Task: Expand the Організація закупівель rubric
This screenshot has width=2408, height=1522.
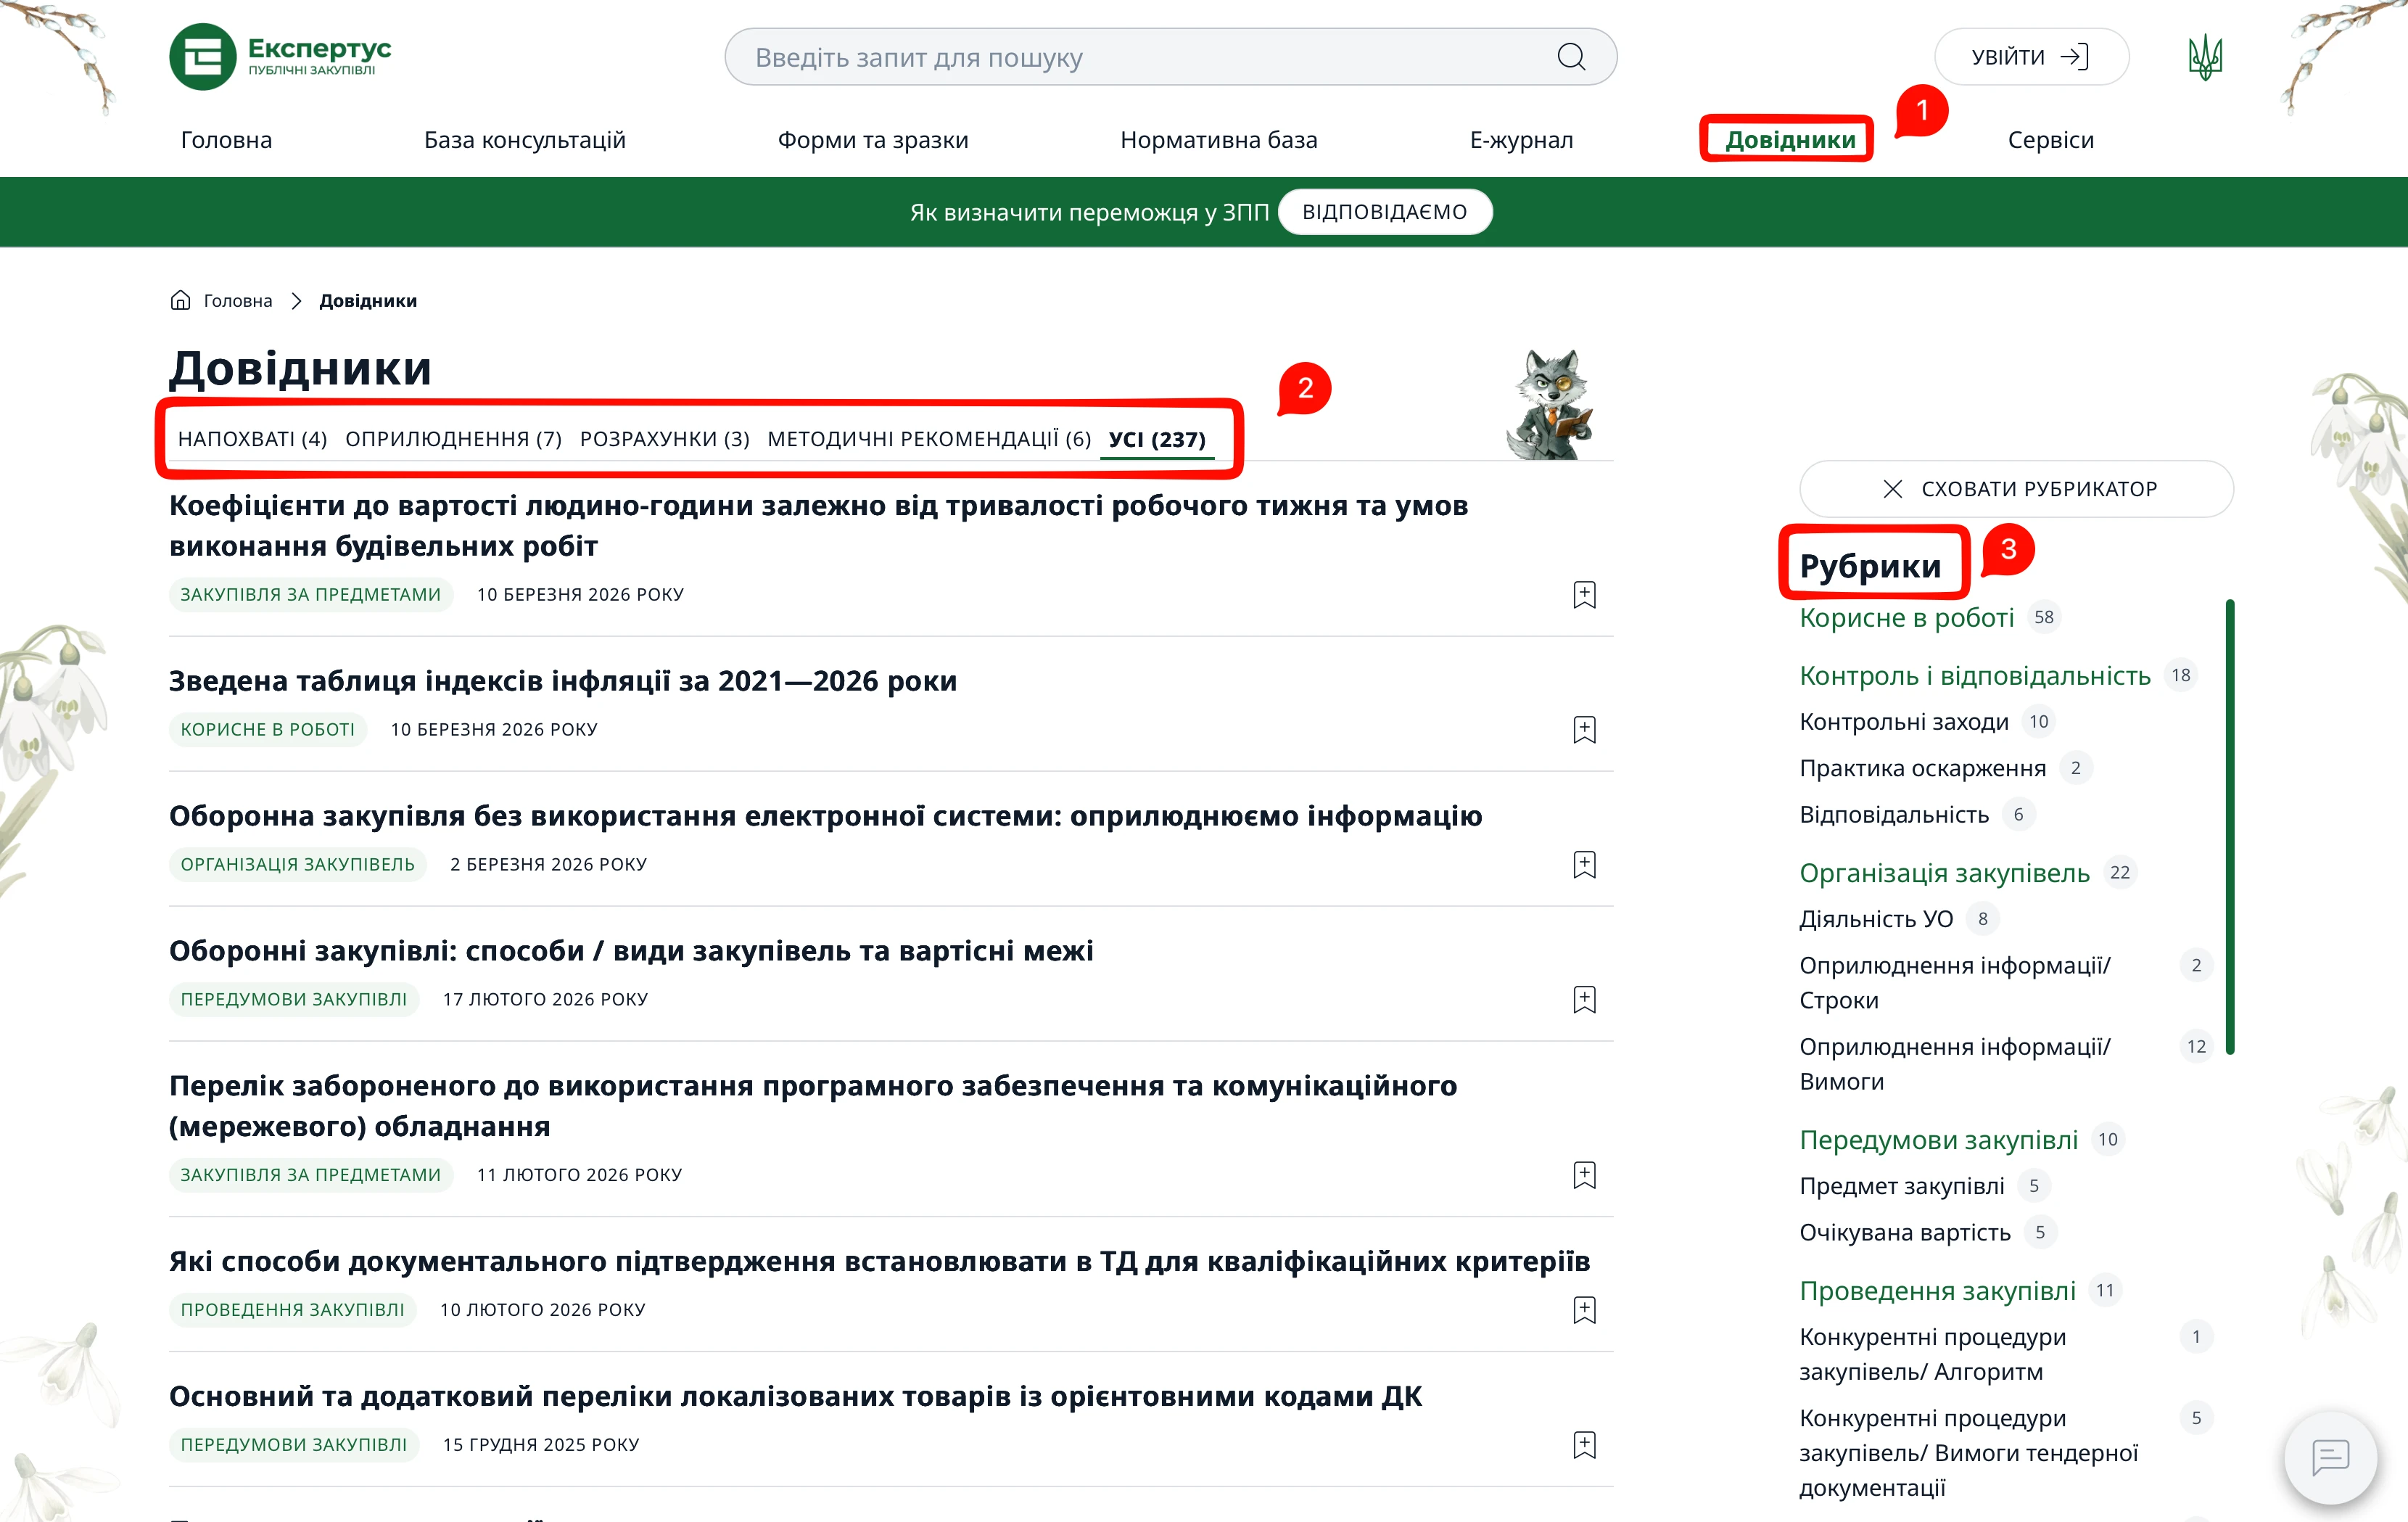Action: 1944,872
